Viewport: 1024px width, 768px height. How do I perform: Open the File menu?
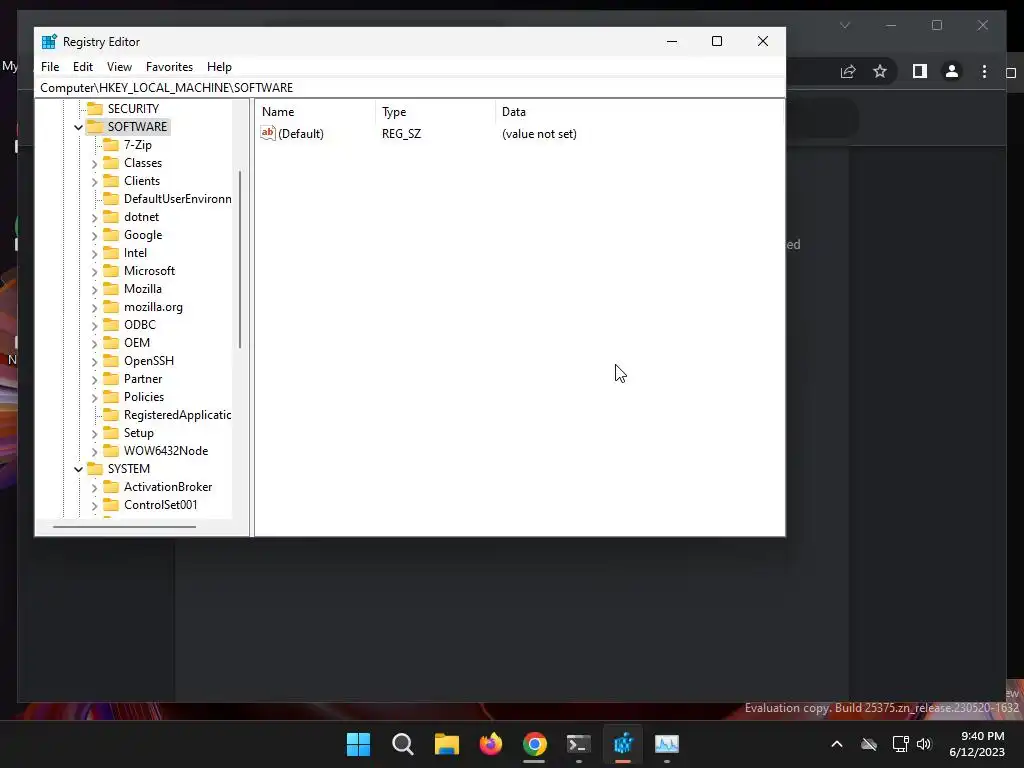coord(50,67)
